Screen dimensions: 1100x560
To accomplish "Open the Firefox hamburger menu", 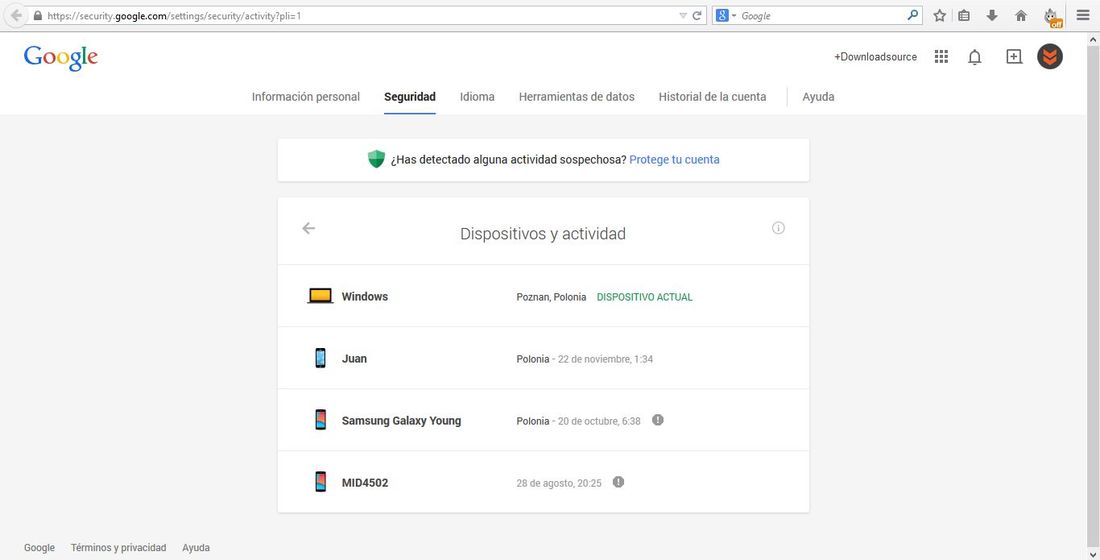I will [1083, 15].
